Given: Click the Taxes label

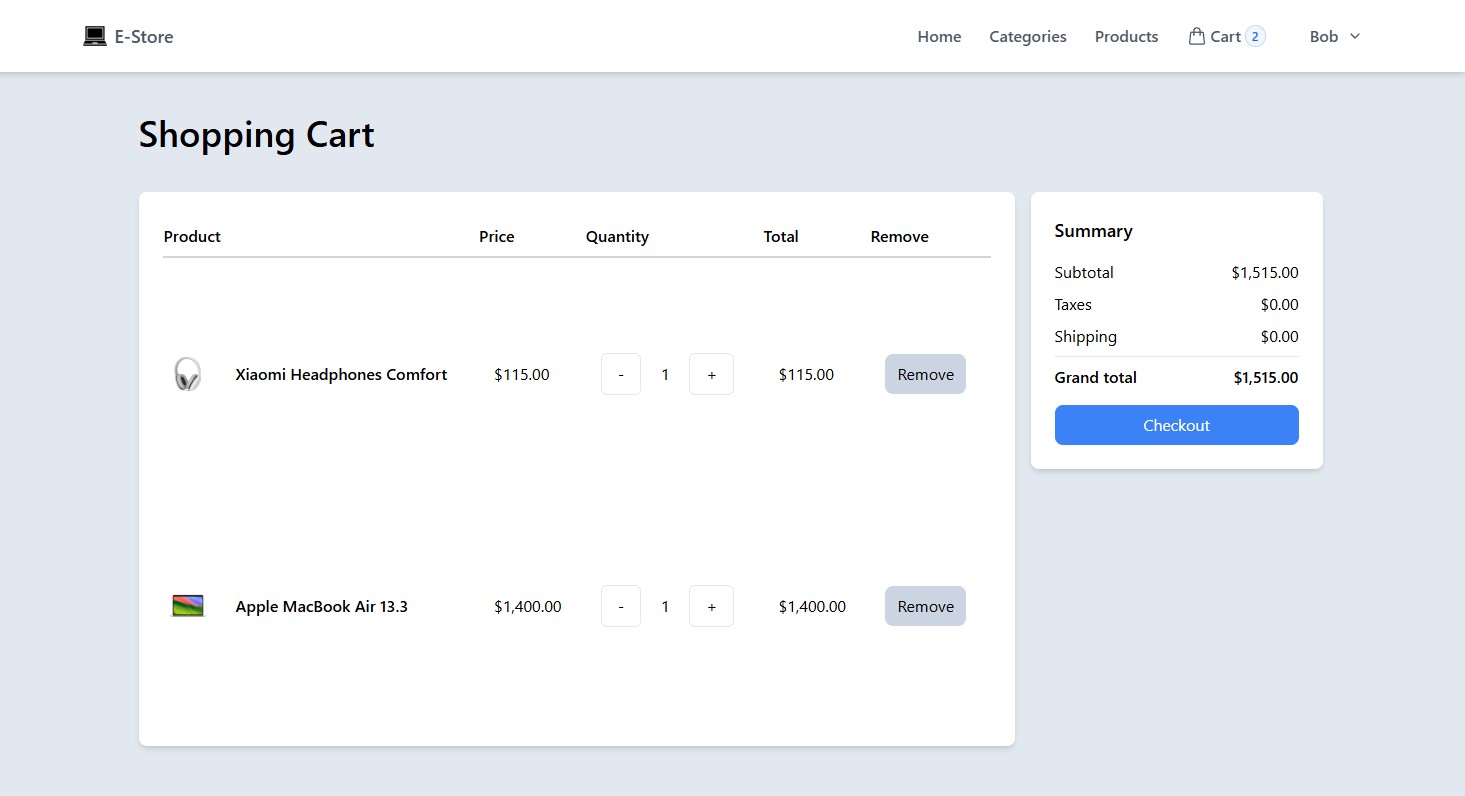Looking at the screenshot, I should tap(1073, 304).
